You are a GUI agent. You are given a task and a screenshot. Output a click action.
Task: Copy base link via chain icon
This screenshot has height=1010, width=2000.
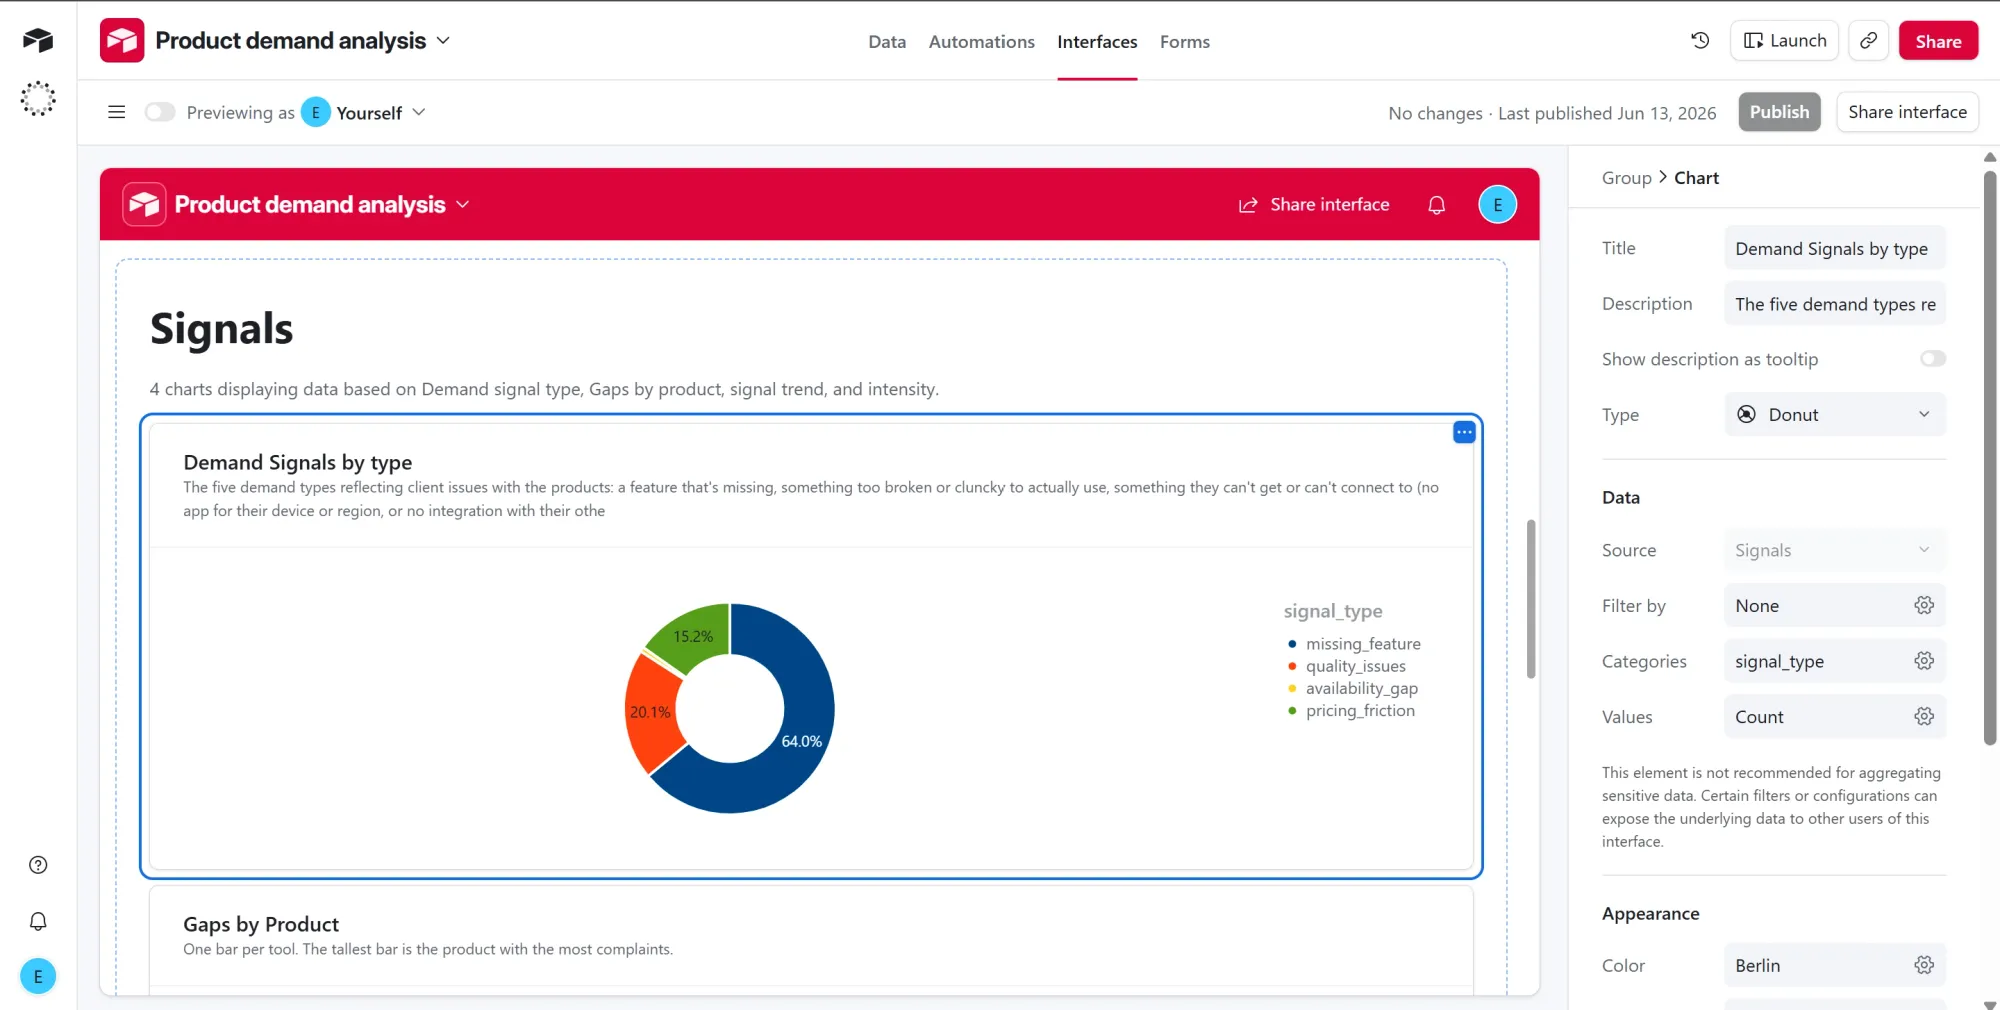1868,41
